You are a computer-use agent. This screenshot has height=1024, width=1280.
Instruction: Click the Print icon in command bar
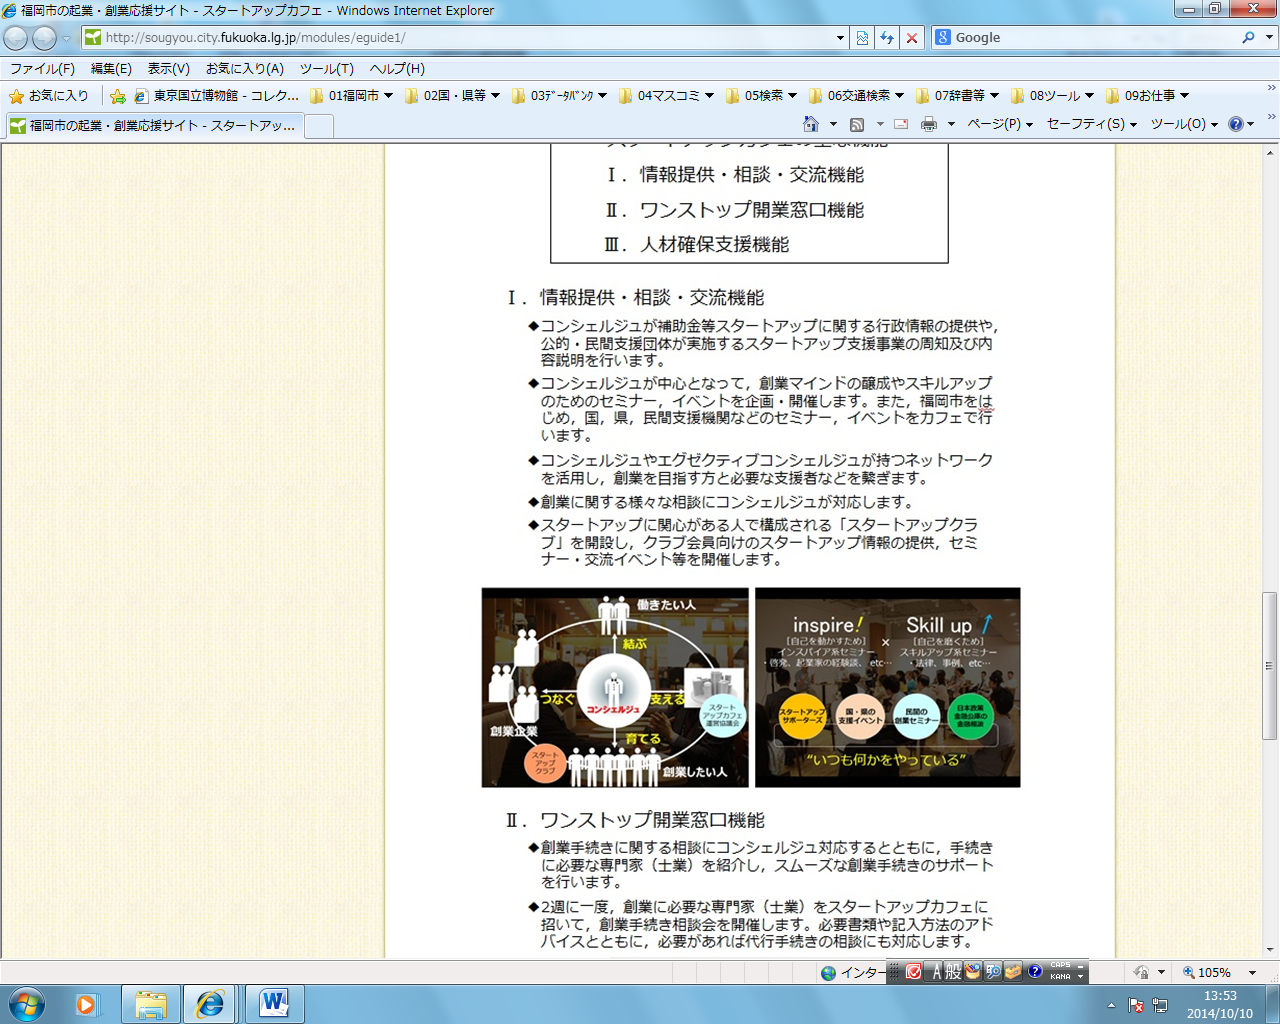(x=929, y=124)
